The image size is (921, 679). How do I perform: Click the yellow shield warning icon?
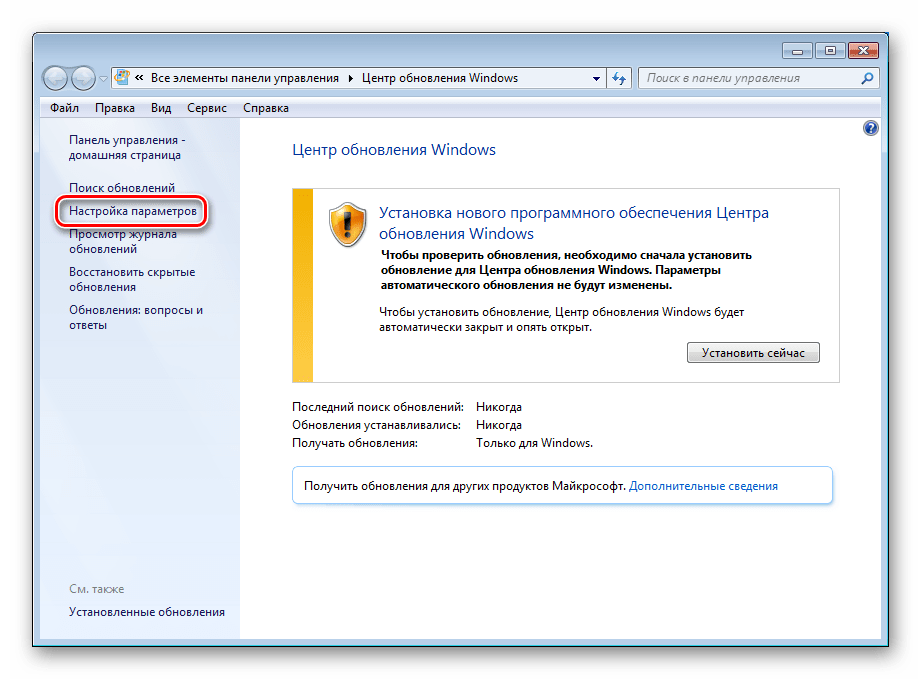(347, 224)
